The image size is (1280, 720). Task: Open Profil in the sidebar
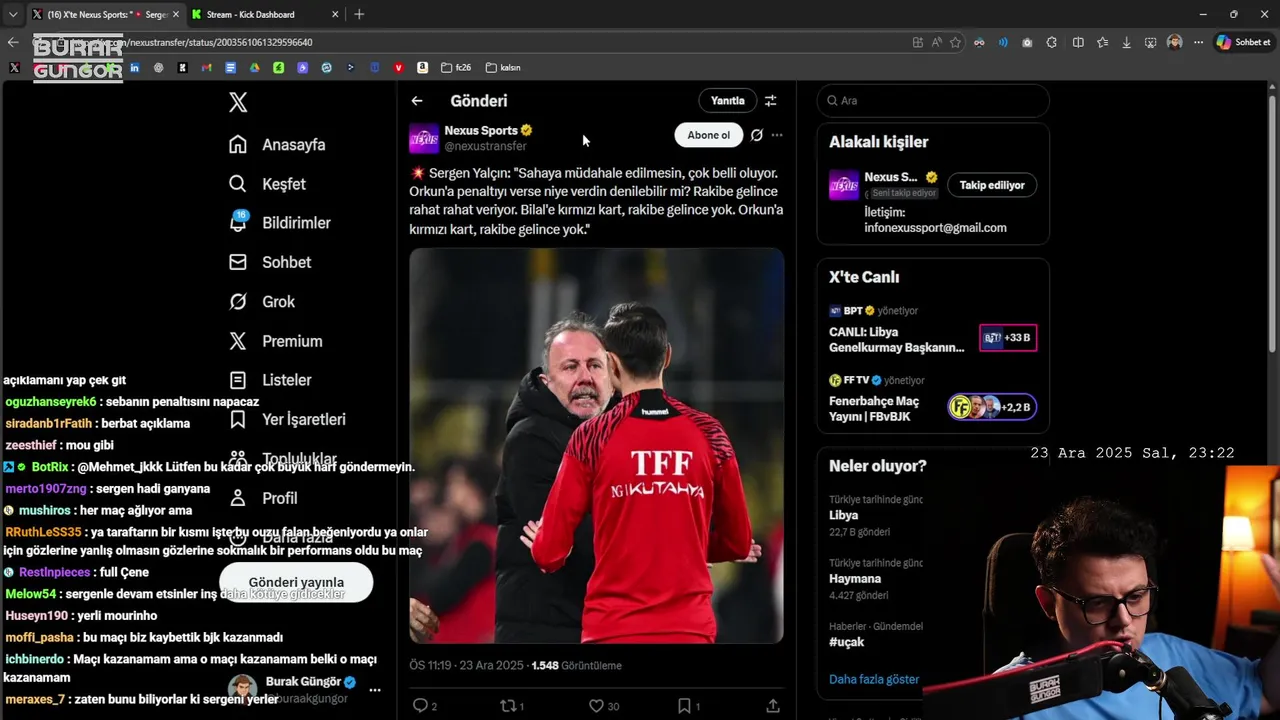pyautogui.click(x=265, y=498)
